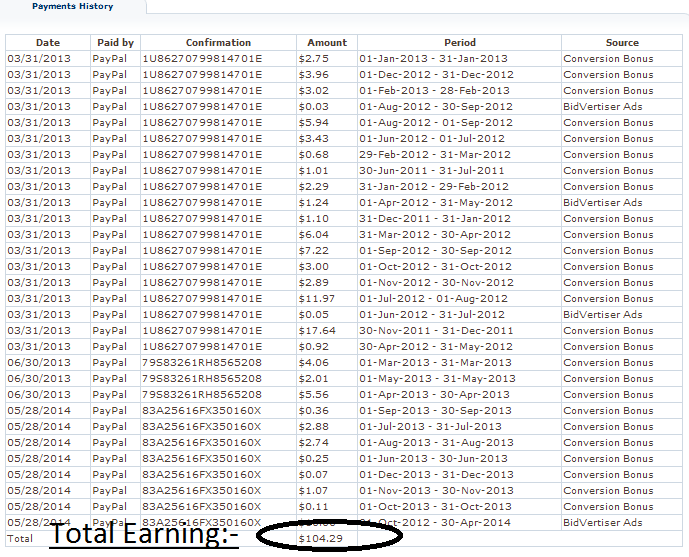Click confirmation 83A25616FX350160X in the $2.88 row
689x557 pixels.
(201, 427)
